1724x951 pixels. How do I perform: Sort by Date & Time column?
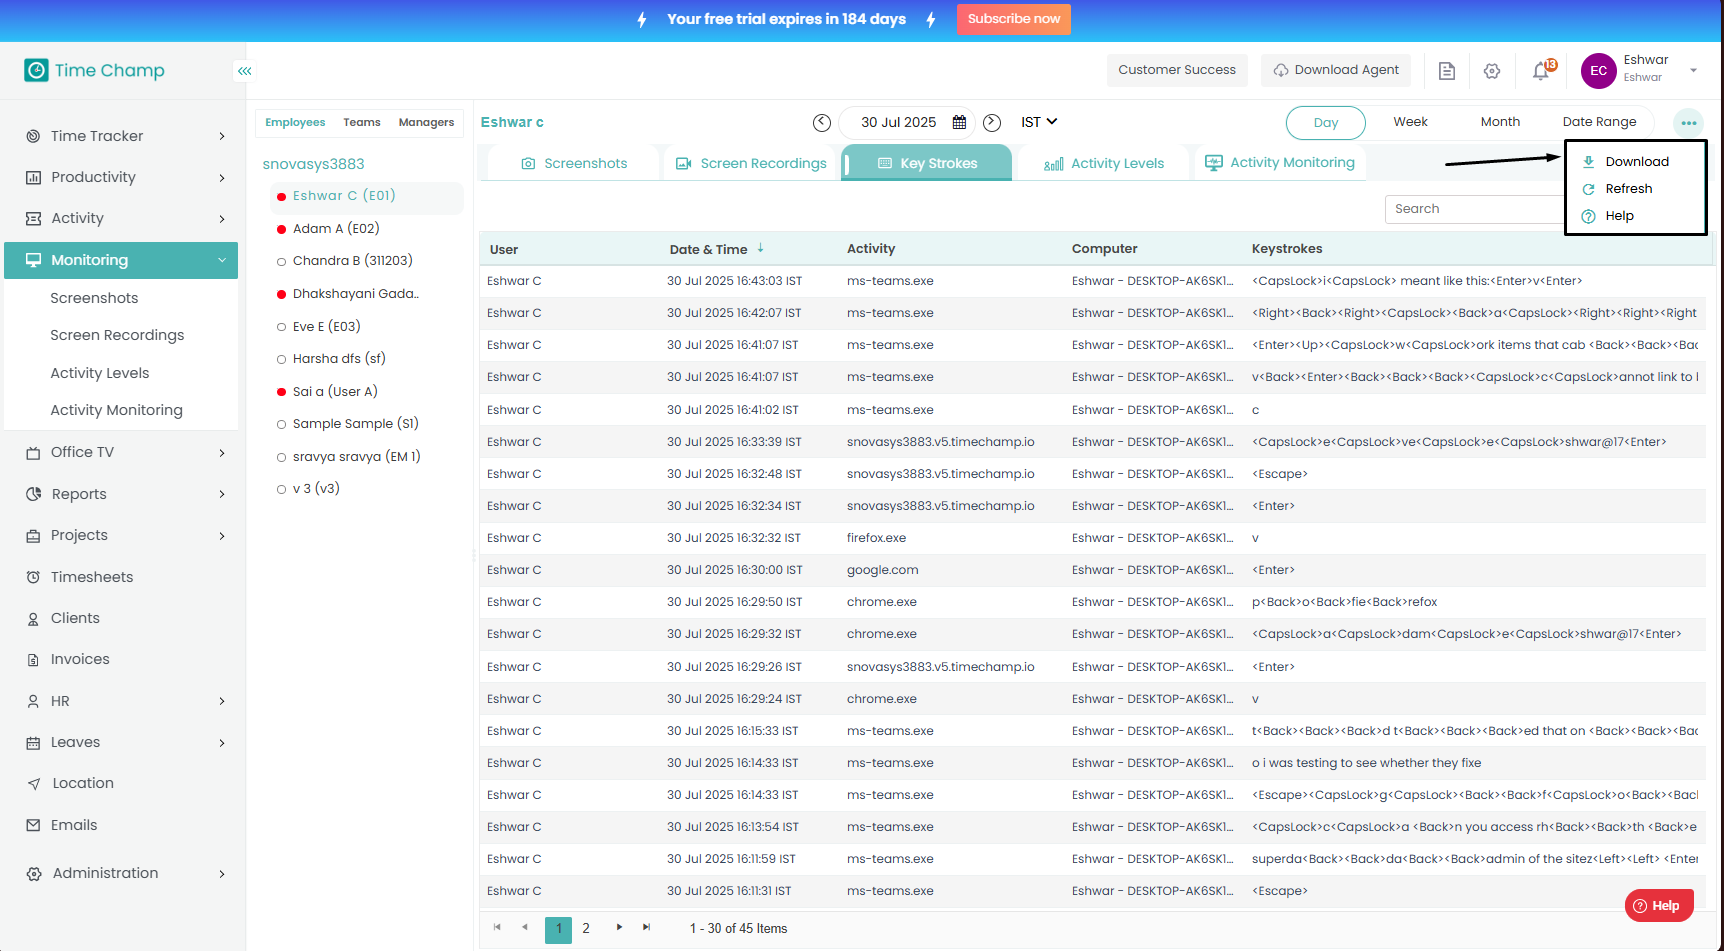[709, 249]
